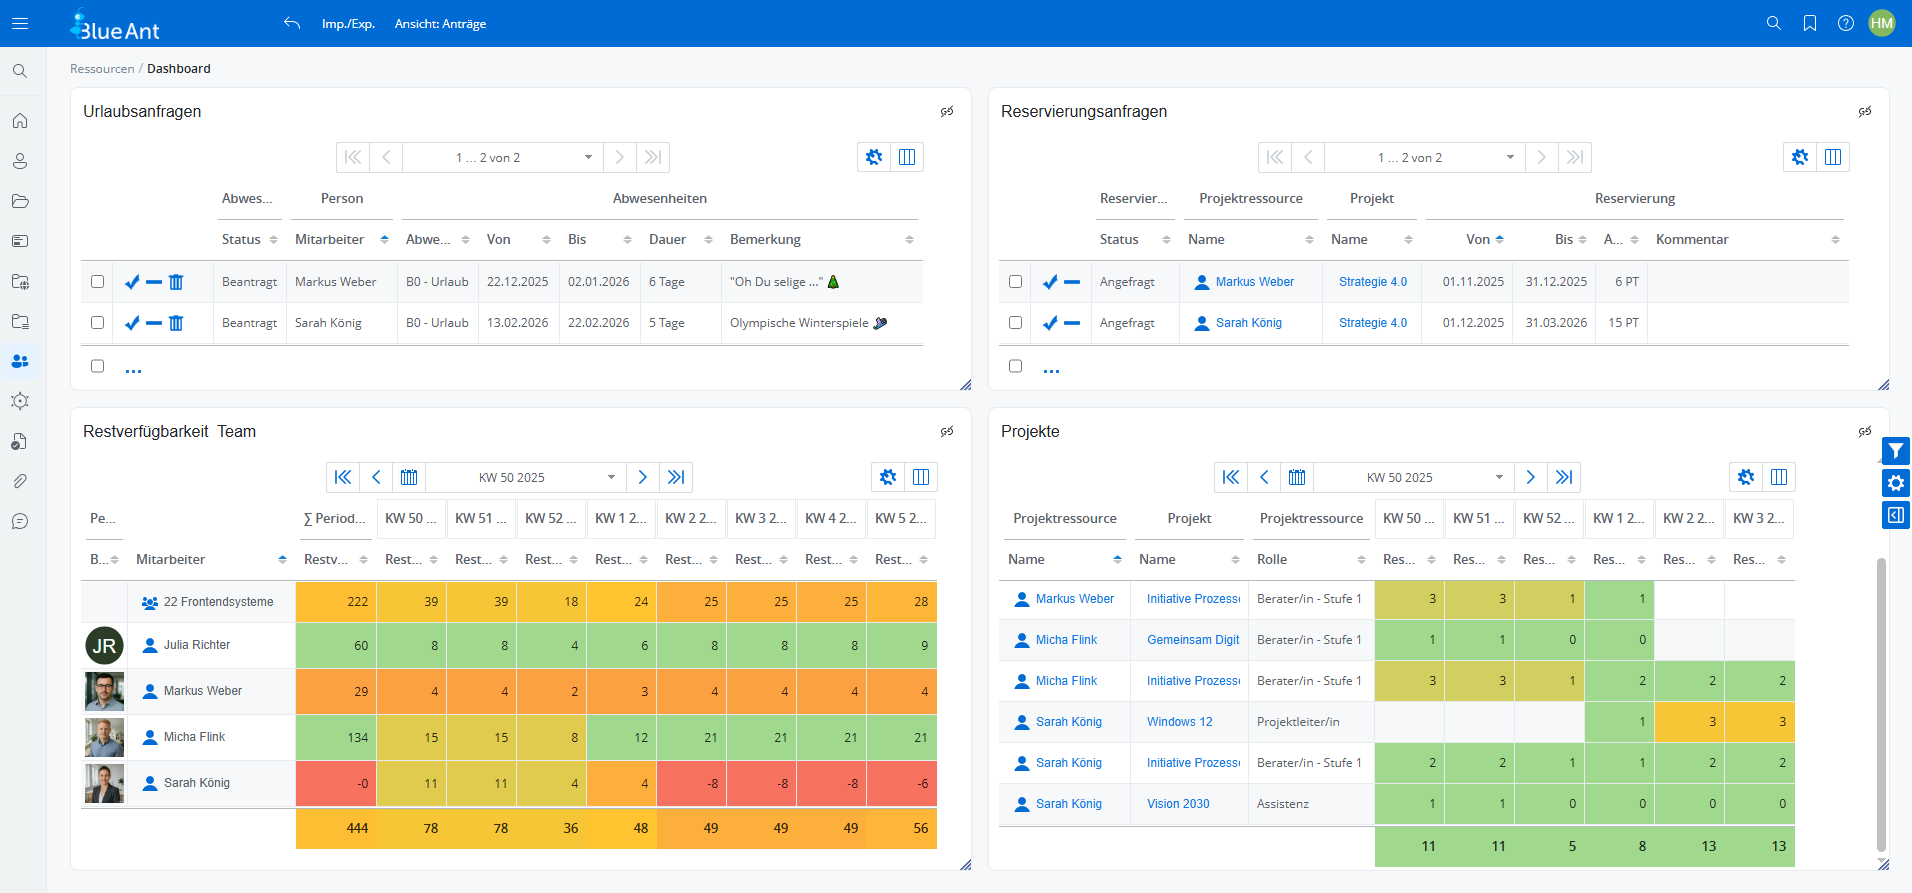Open the Windows 12 project link
Image resolution: width=1912 pixels, height=893 pixels.
(x=1179, y=722)
